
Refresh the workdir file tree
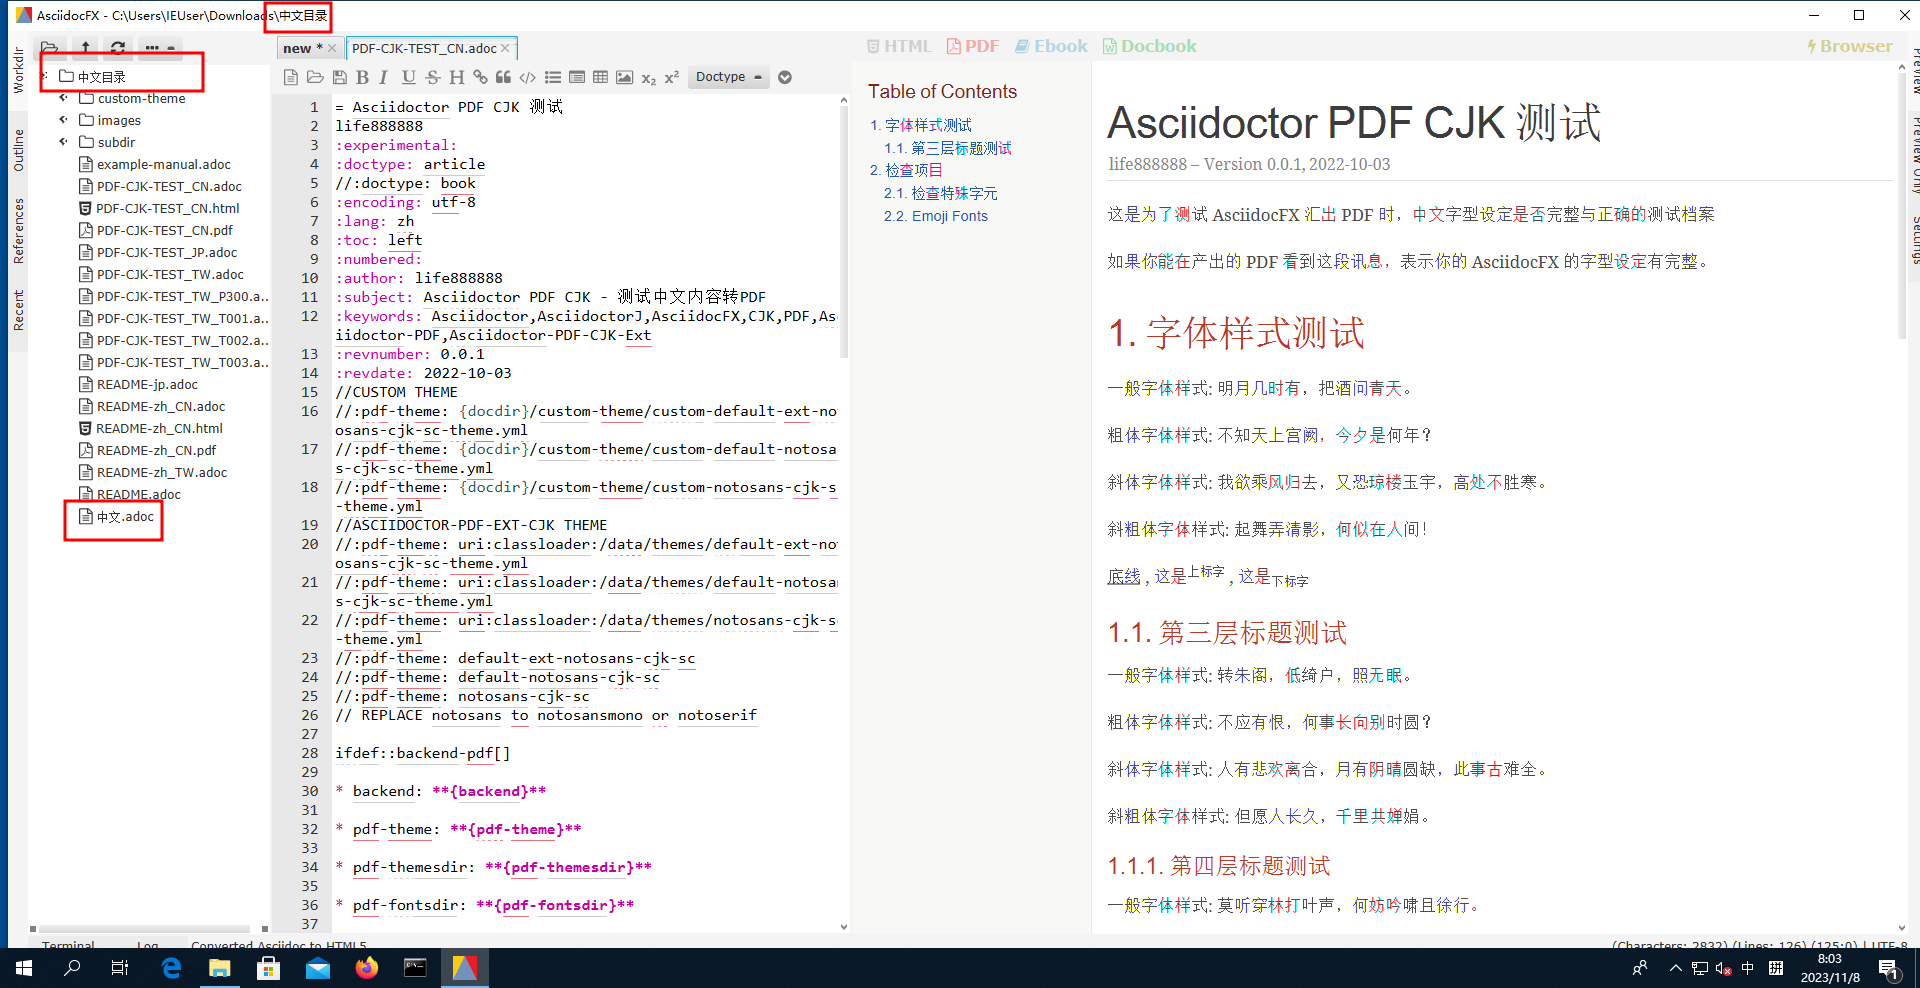point(118,48)
